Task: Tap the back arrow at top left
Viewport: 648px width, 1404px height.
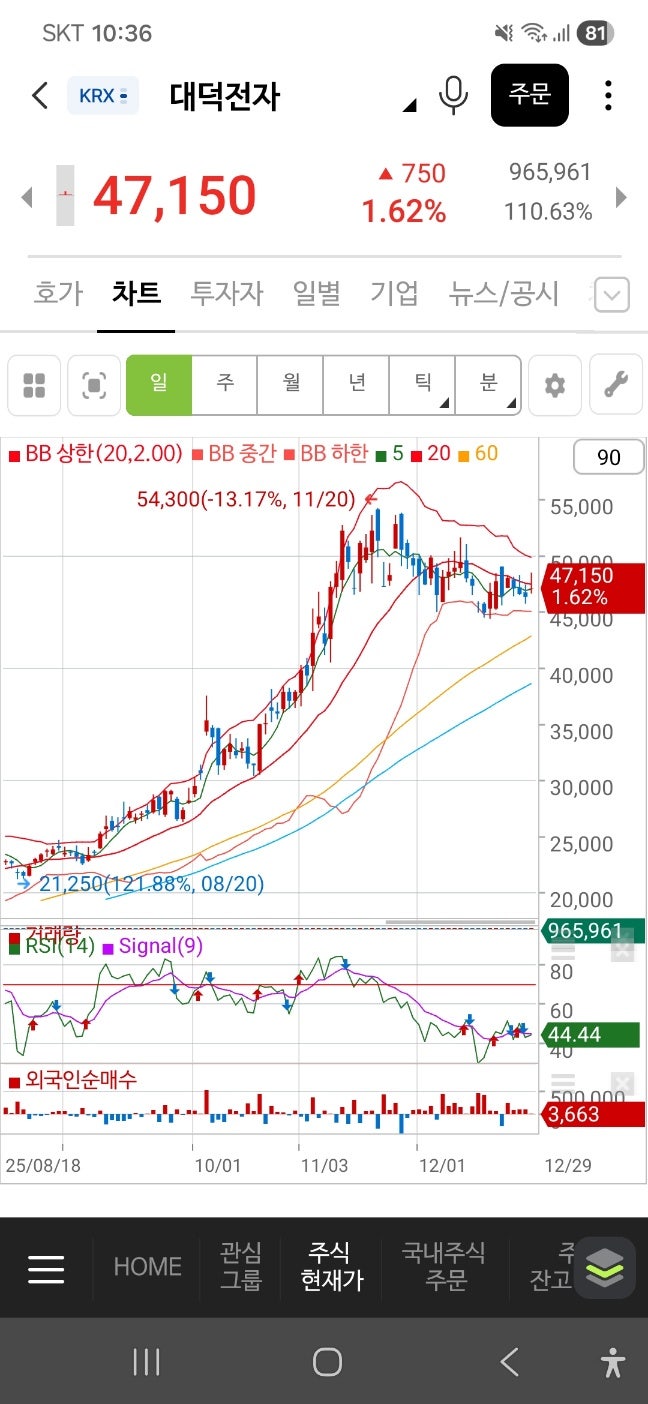Action: pyautogui.click(x=40, y=96)
